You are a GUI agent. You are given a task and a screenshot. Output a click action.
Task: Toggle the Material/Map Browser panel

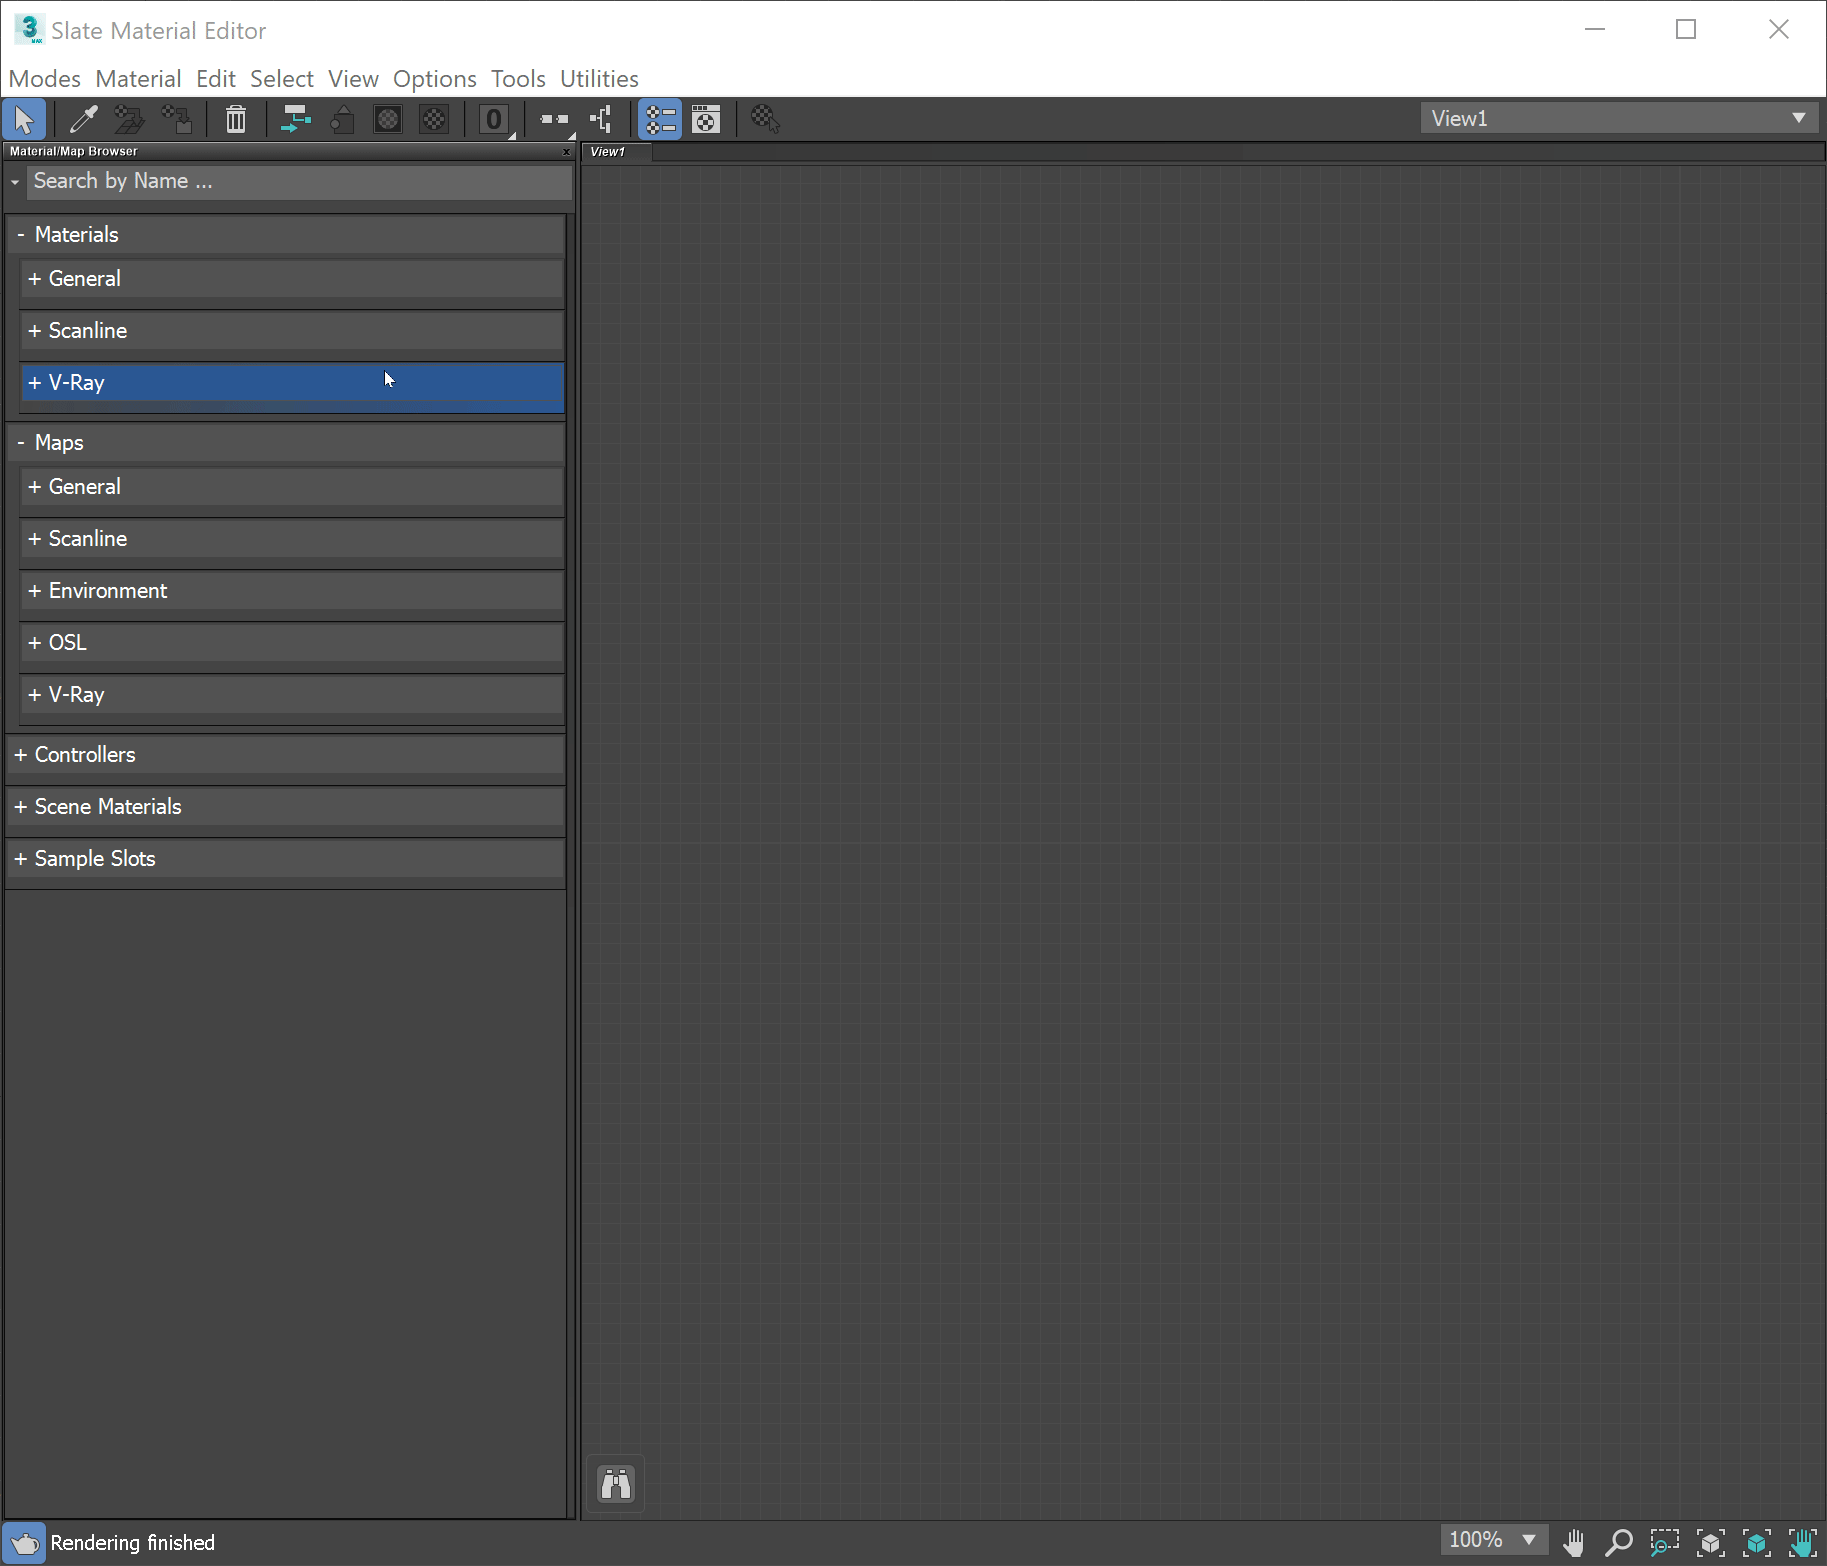pos(660,119)
